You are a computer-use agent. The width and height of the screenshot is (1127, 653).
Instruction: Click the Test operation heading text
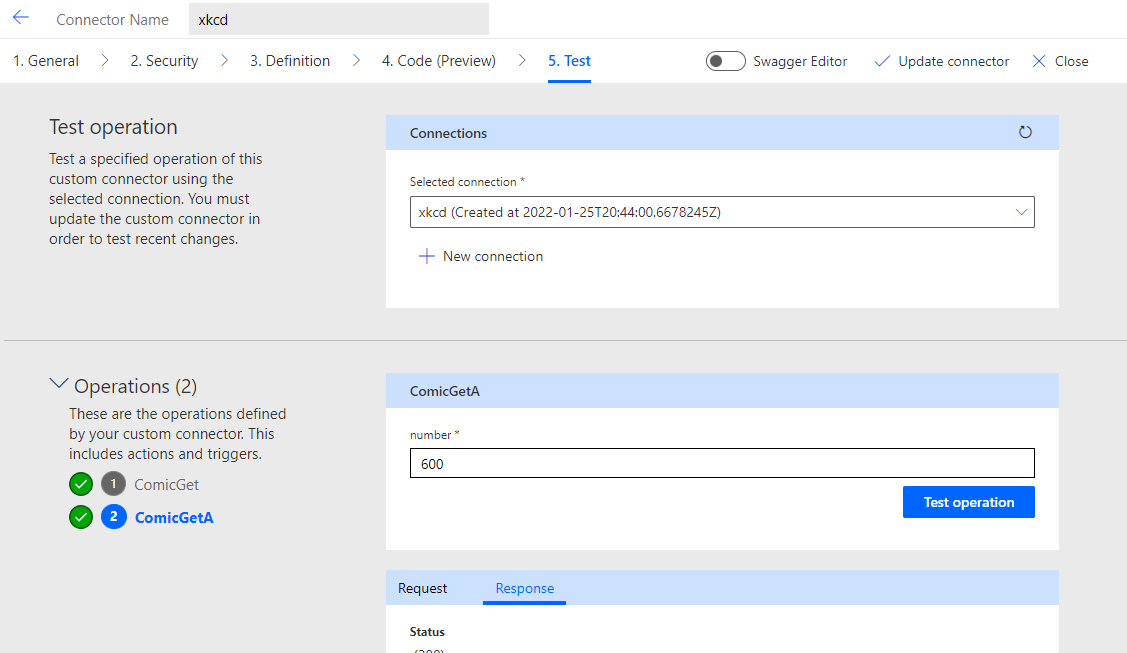pos(113,127)
